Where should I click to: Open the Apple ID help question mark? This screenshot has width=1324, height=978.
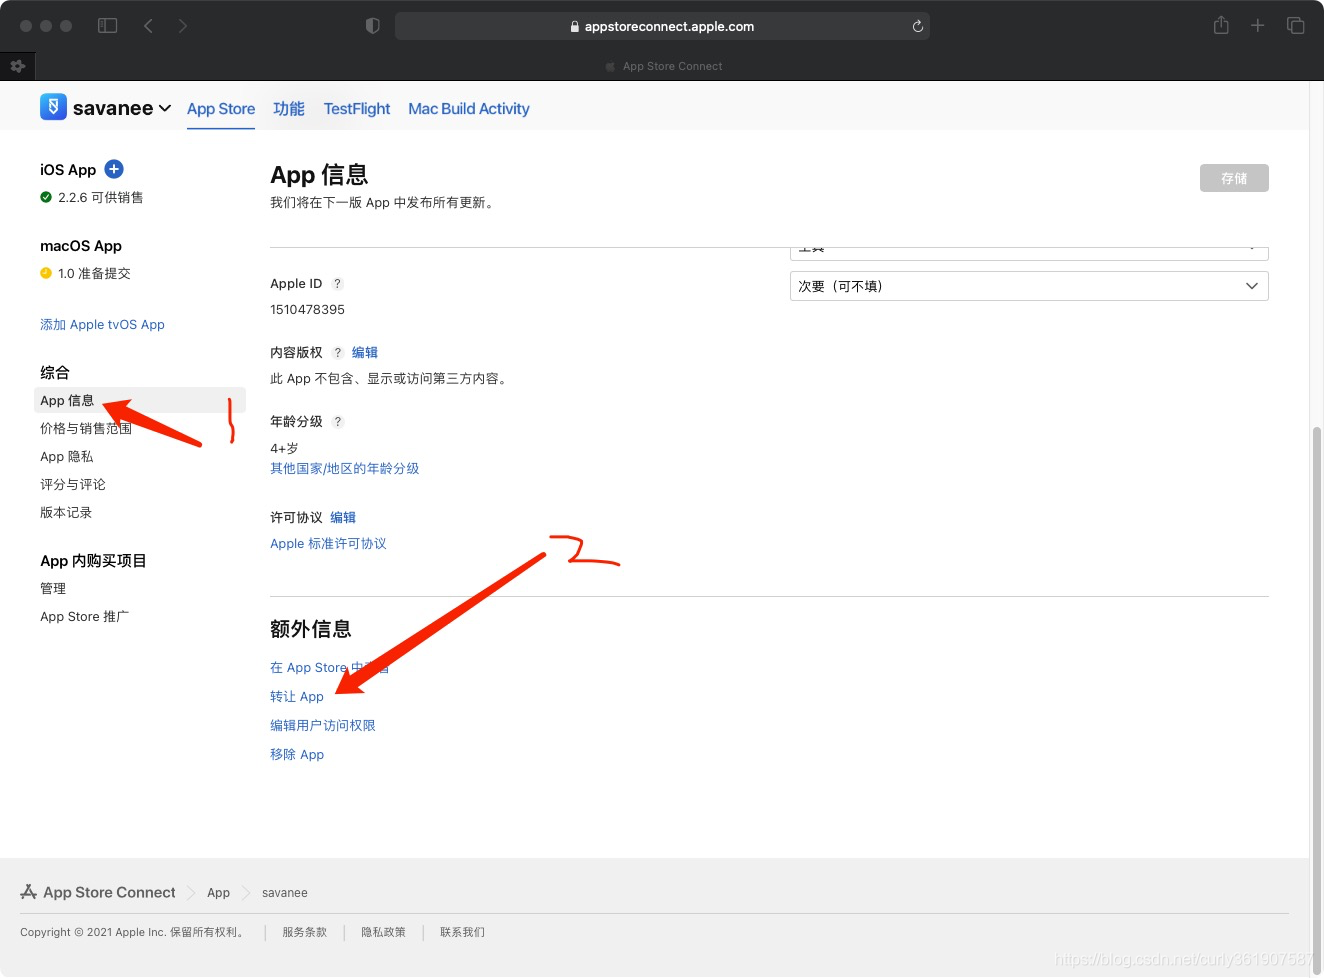pyautogui.click(x=337, y=284)
